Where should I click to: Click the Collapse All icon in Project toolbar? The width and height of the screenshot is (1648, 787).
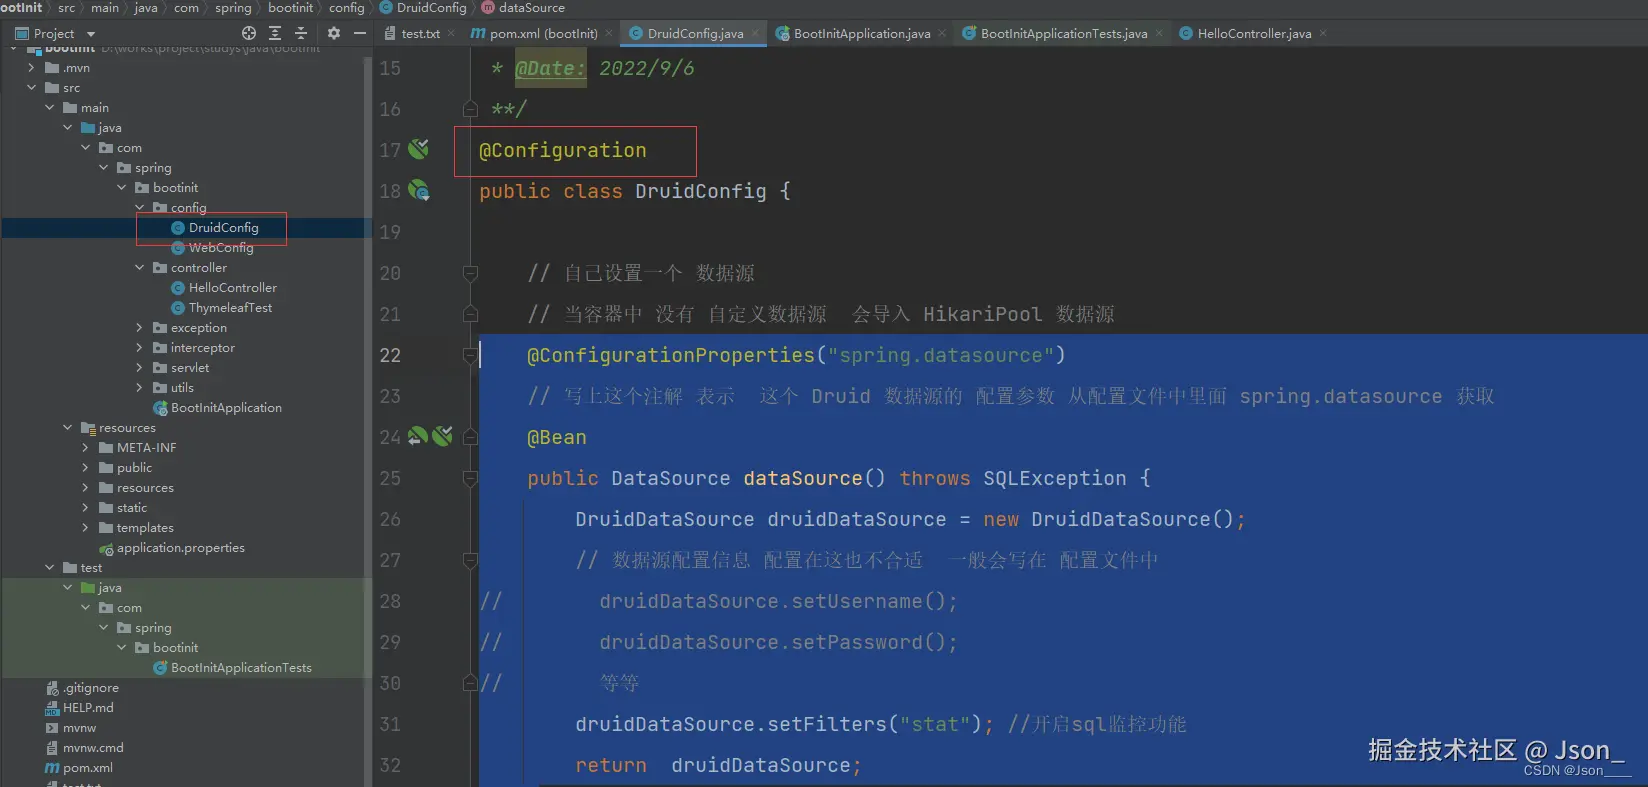(301, 33)
